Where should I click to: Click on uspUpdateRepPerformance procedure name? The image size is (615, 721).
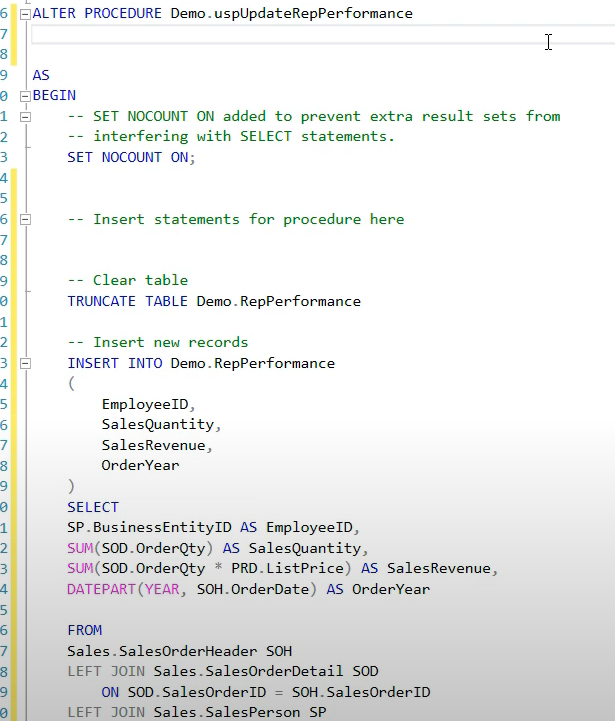[313, 14]
